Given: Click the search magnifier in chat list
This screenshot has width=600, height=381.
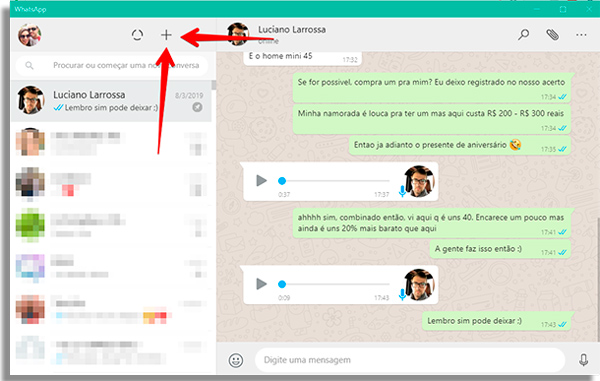Looking at the screenshot, I should pos(29,65).
